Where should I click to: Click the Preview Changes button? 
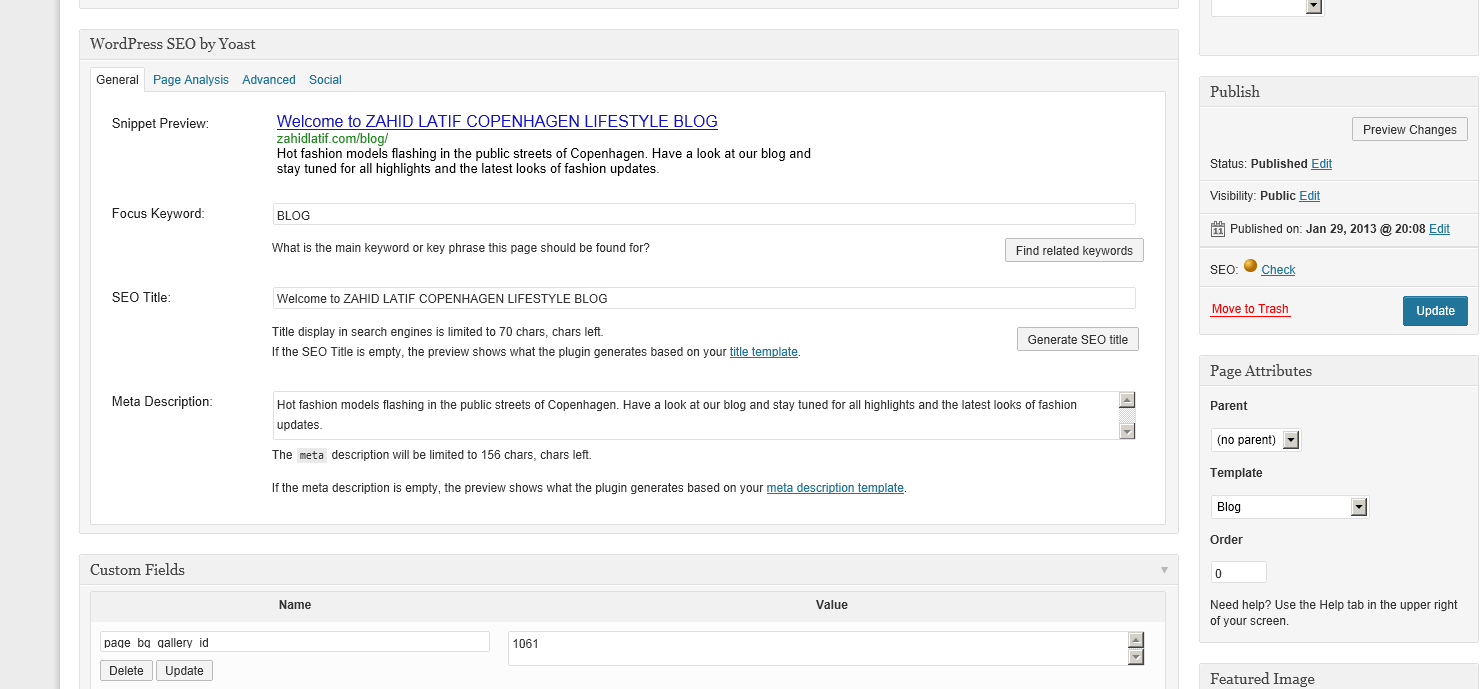(x=1410, y=130)
